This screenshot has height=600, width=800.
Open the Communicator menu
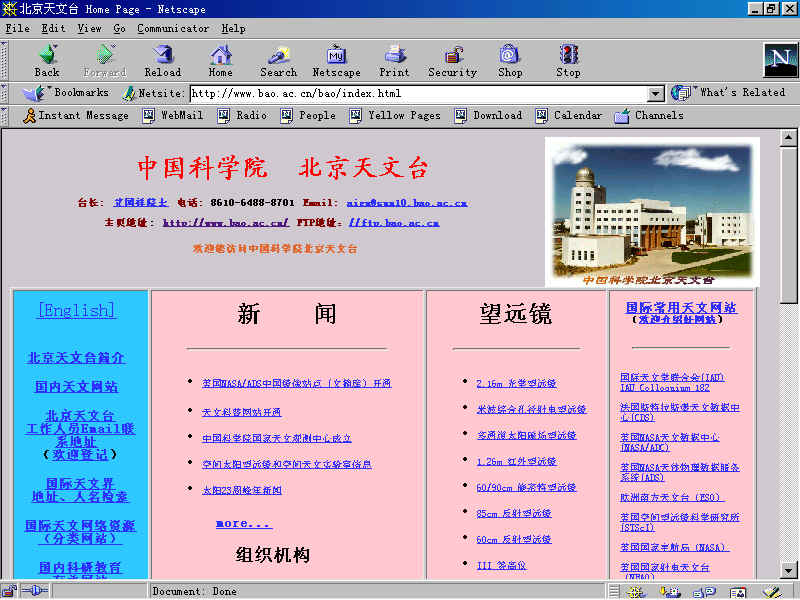(x=173, y=29)
